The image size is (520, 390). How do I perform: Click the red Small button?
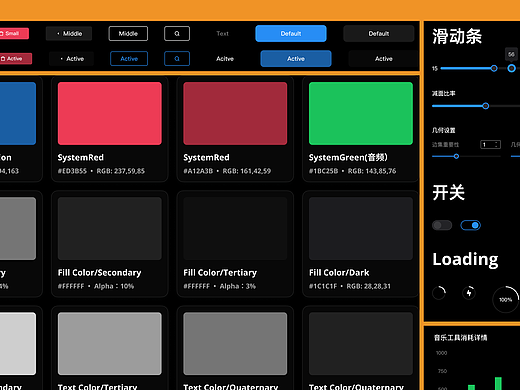tap(13, 33)
